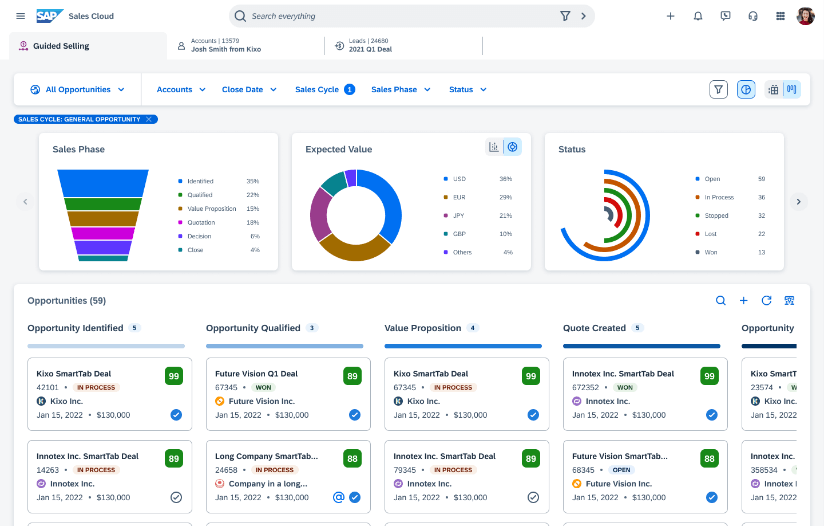
Task: Toggle checkmark on Innotex deal 672352
Action: pyautogui.click(x=712, y=415)
